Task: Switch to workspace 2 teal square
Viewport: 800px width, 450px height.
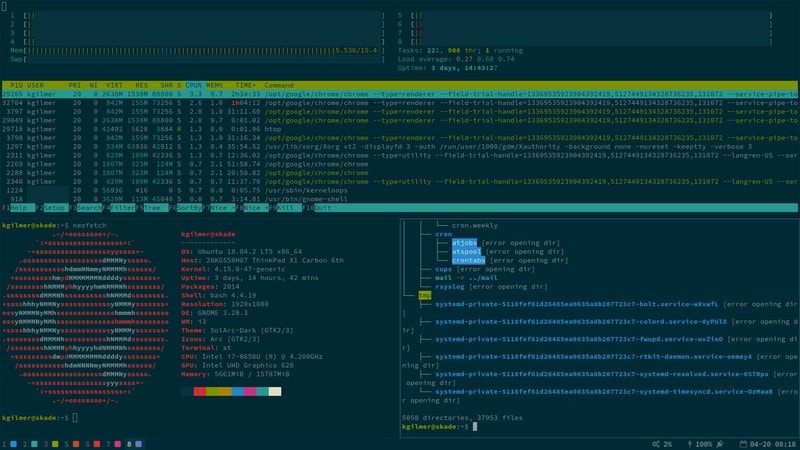Action: 34,444
